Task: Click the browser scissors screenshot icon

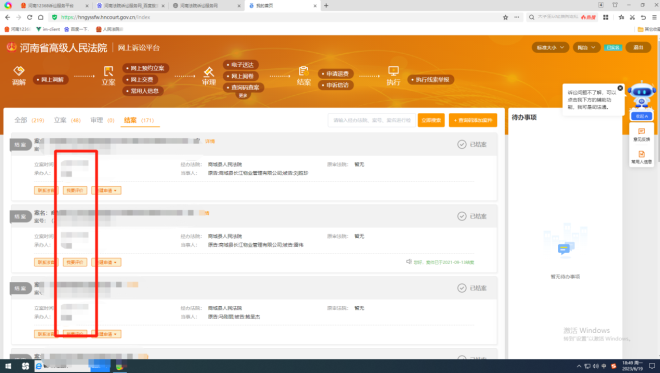Action: coord(632,17)
